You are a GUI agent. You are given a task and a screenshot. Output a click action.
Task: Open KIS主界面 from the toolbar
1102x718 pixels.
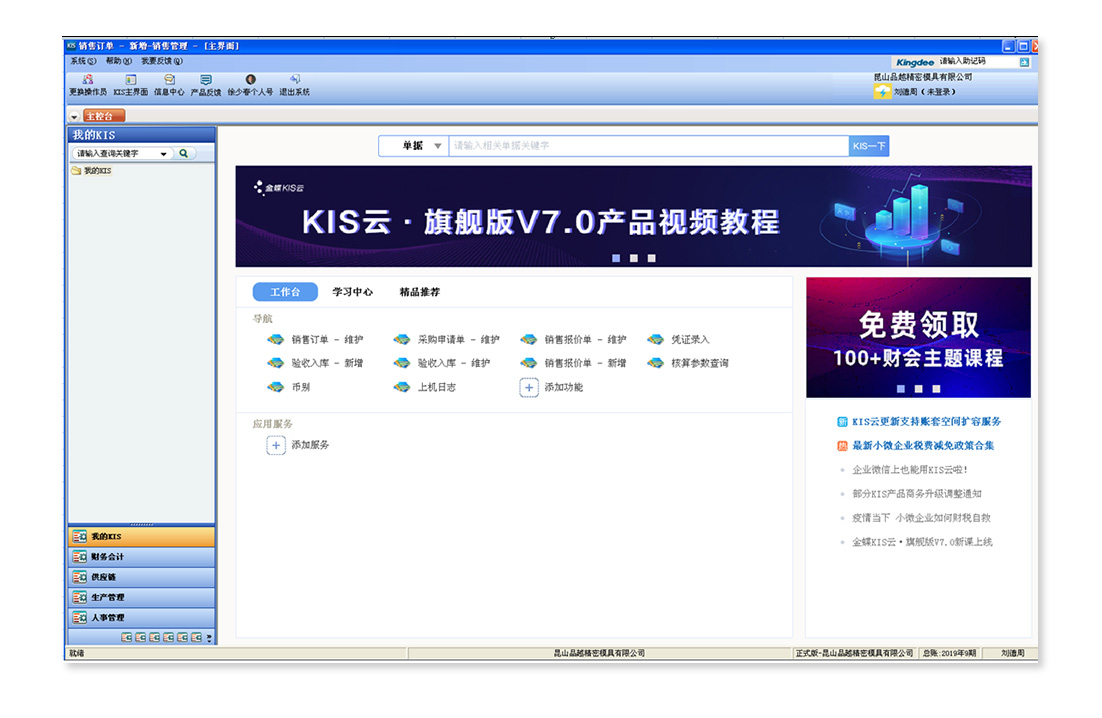tap(130, 80)
